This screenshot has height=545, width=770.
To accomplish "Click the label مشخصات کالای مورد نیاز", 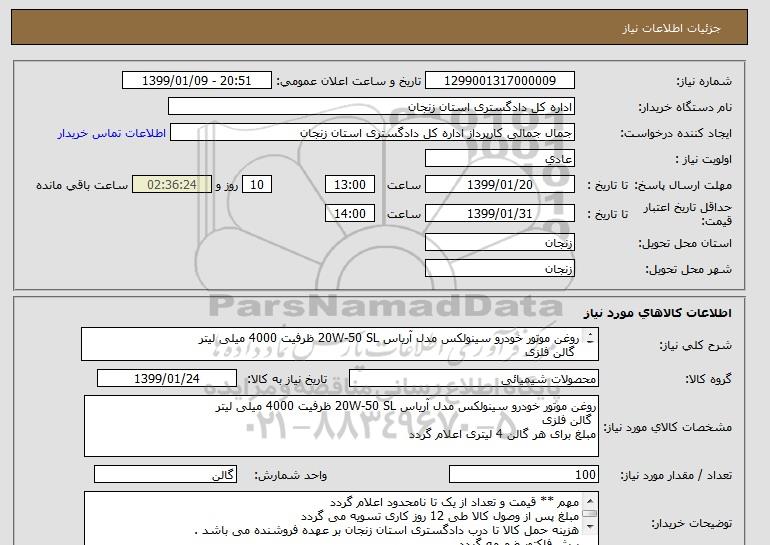I will pyautogui.click(x=668, y=427).
